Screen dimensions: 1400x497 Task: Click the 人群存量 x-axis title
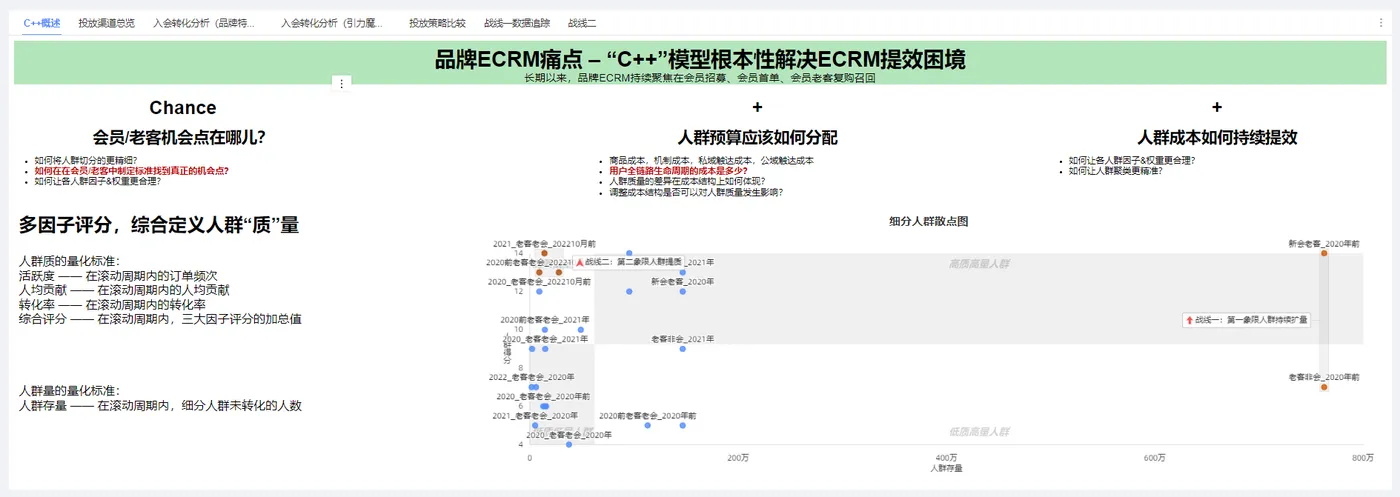(946, 468)
